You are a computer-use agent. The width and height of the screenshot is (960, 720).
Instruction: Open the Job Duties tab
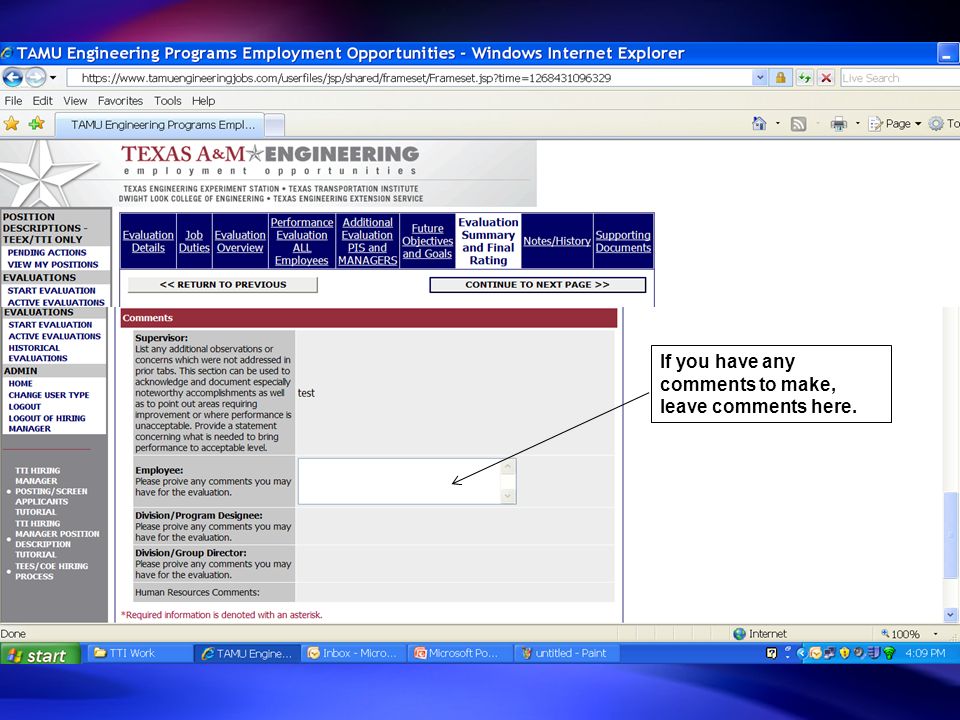[x=194, y=241]
